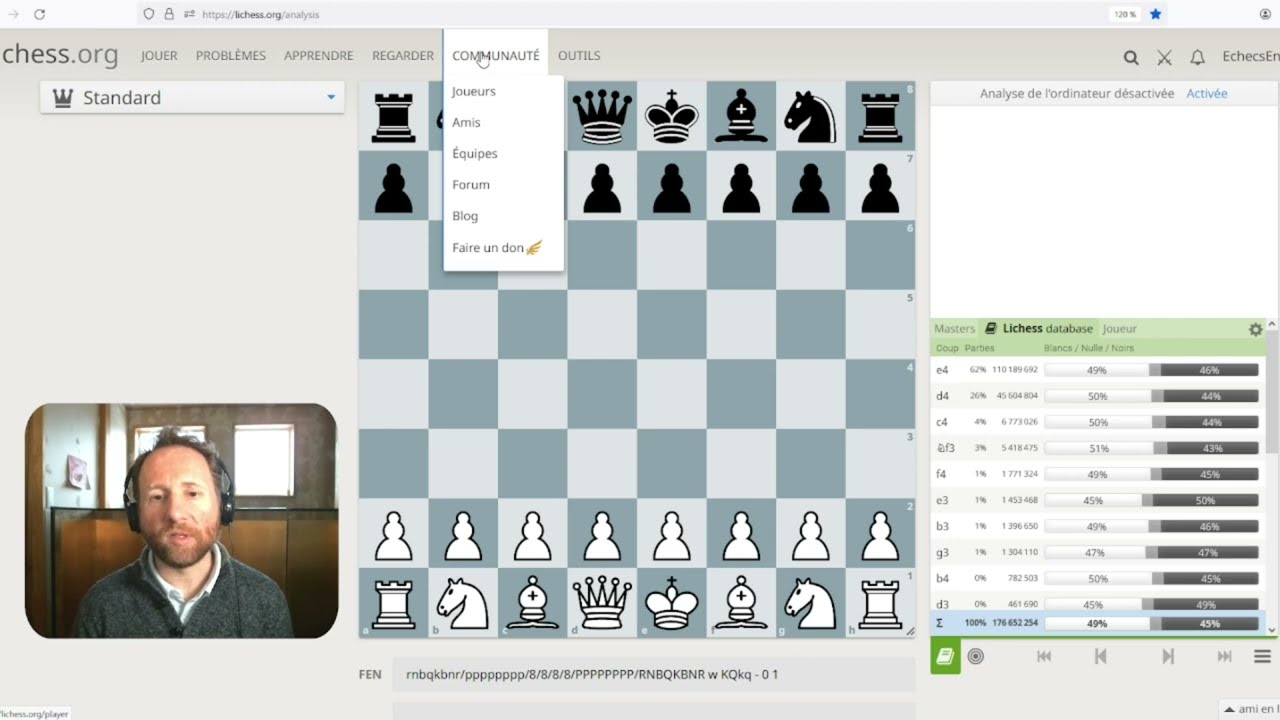Play c4 from the explorer list

pyautogui.click(x=1098, y=422)
